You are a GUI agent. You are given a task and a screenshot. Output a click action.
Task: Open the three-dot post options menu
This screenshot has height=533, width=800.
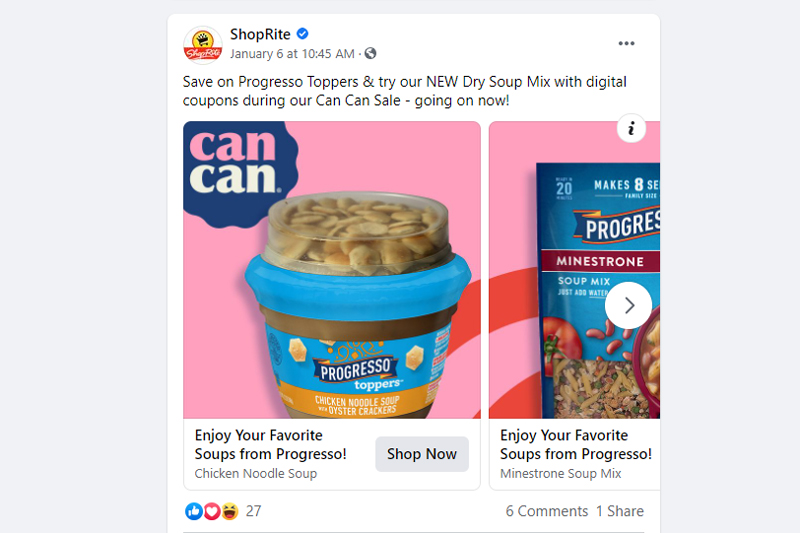[x=626, y=43]
